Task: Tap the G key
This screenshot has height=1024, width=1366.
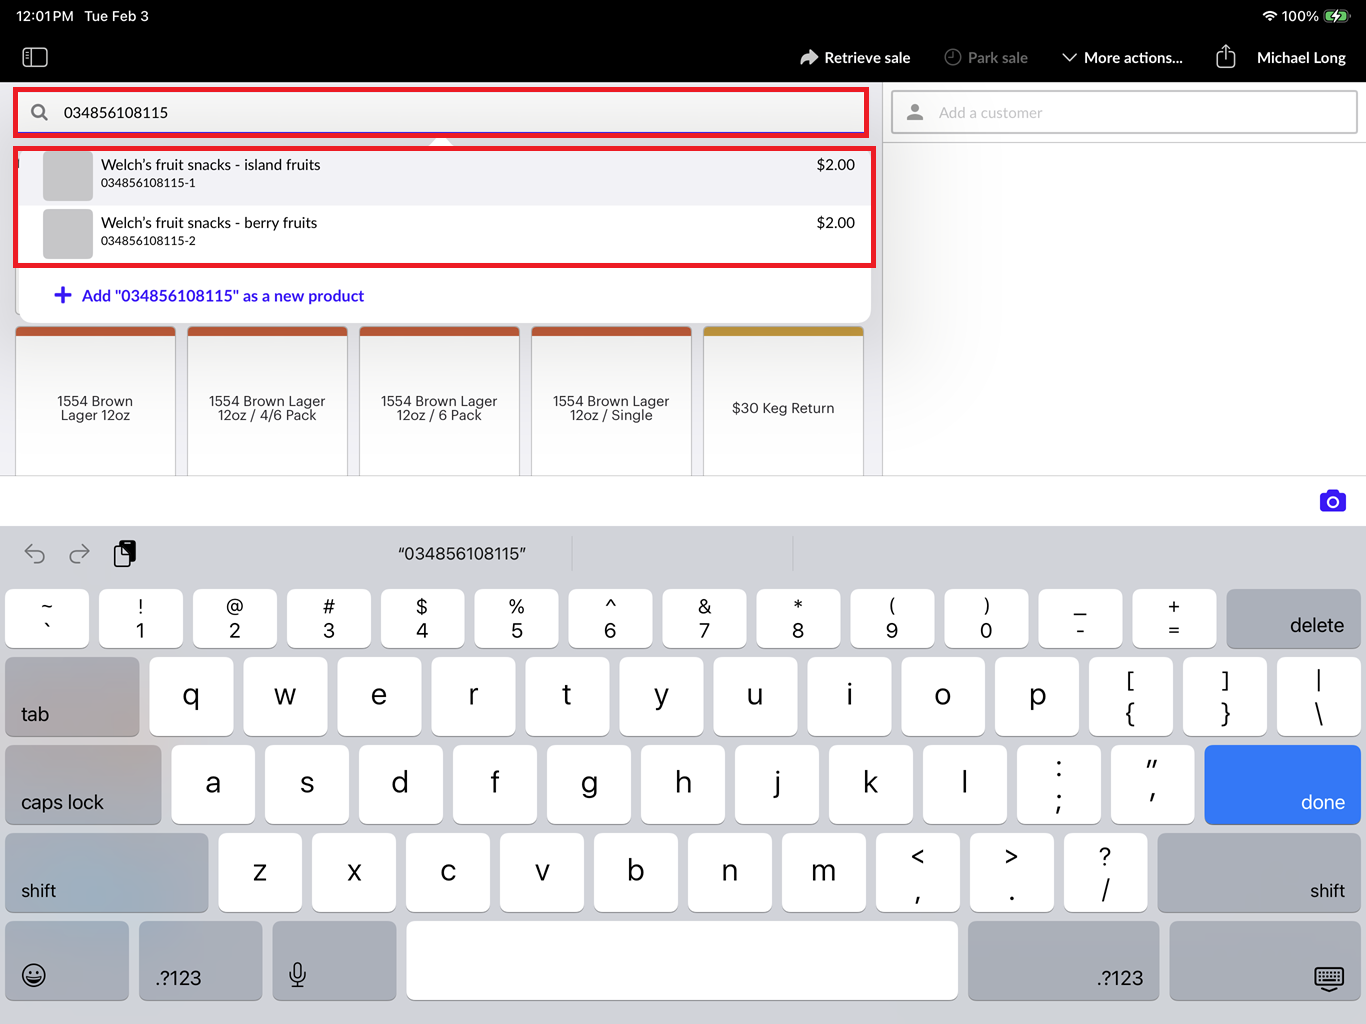Action: [x=589, y=785]
